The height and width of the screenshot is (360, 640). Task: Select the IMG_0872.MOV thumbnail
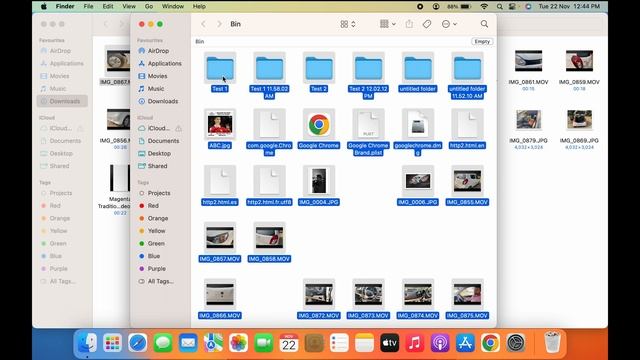click(x=319, y=294)
